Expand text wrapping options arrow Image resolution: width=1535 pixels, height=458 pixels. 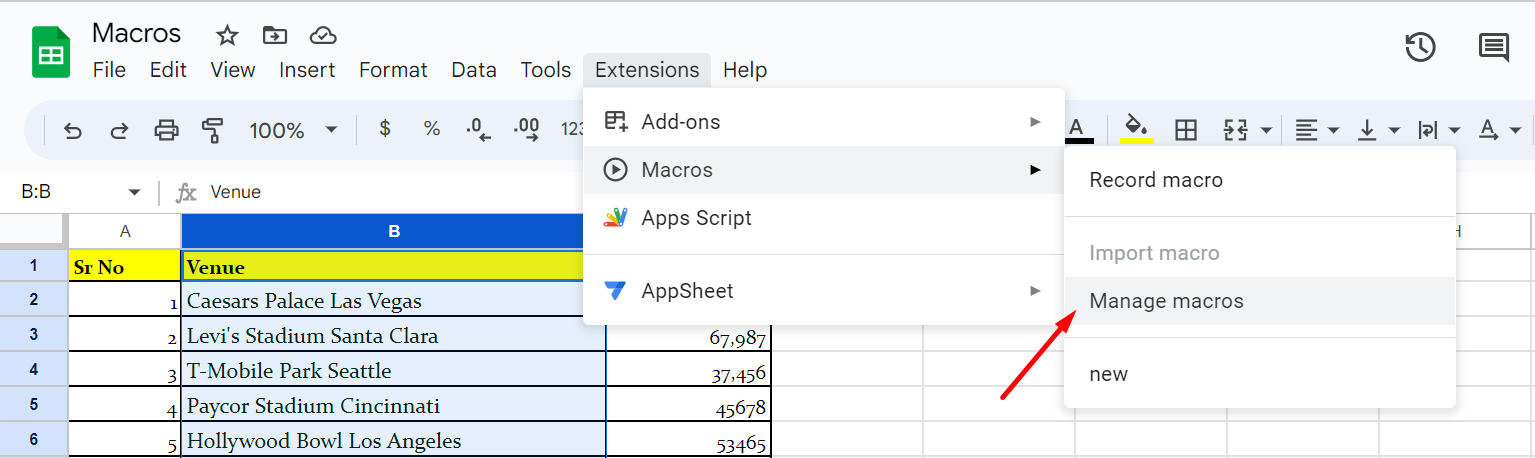(x=1454, y=130)
